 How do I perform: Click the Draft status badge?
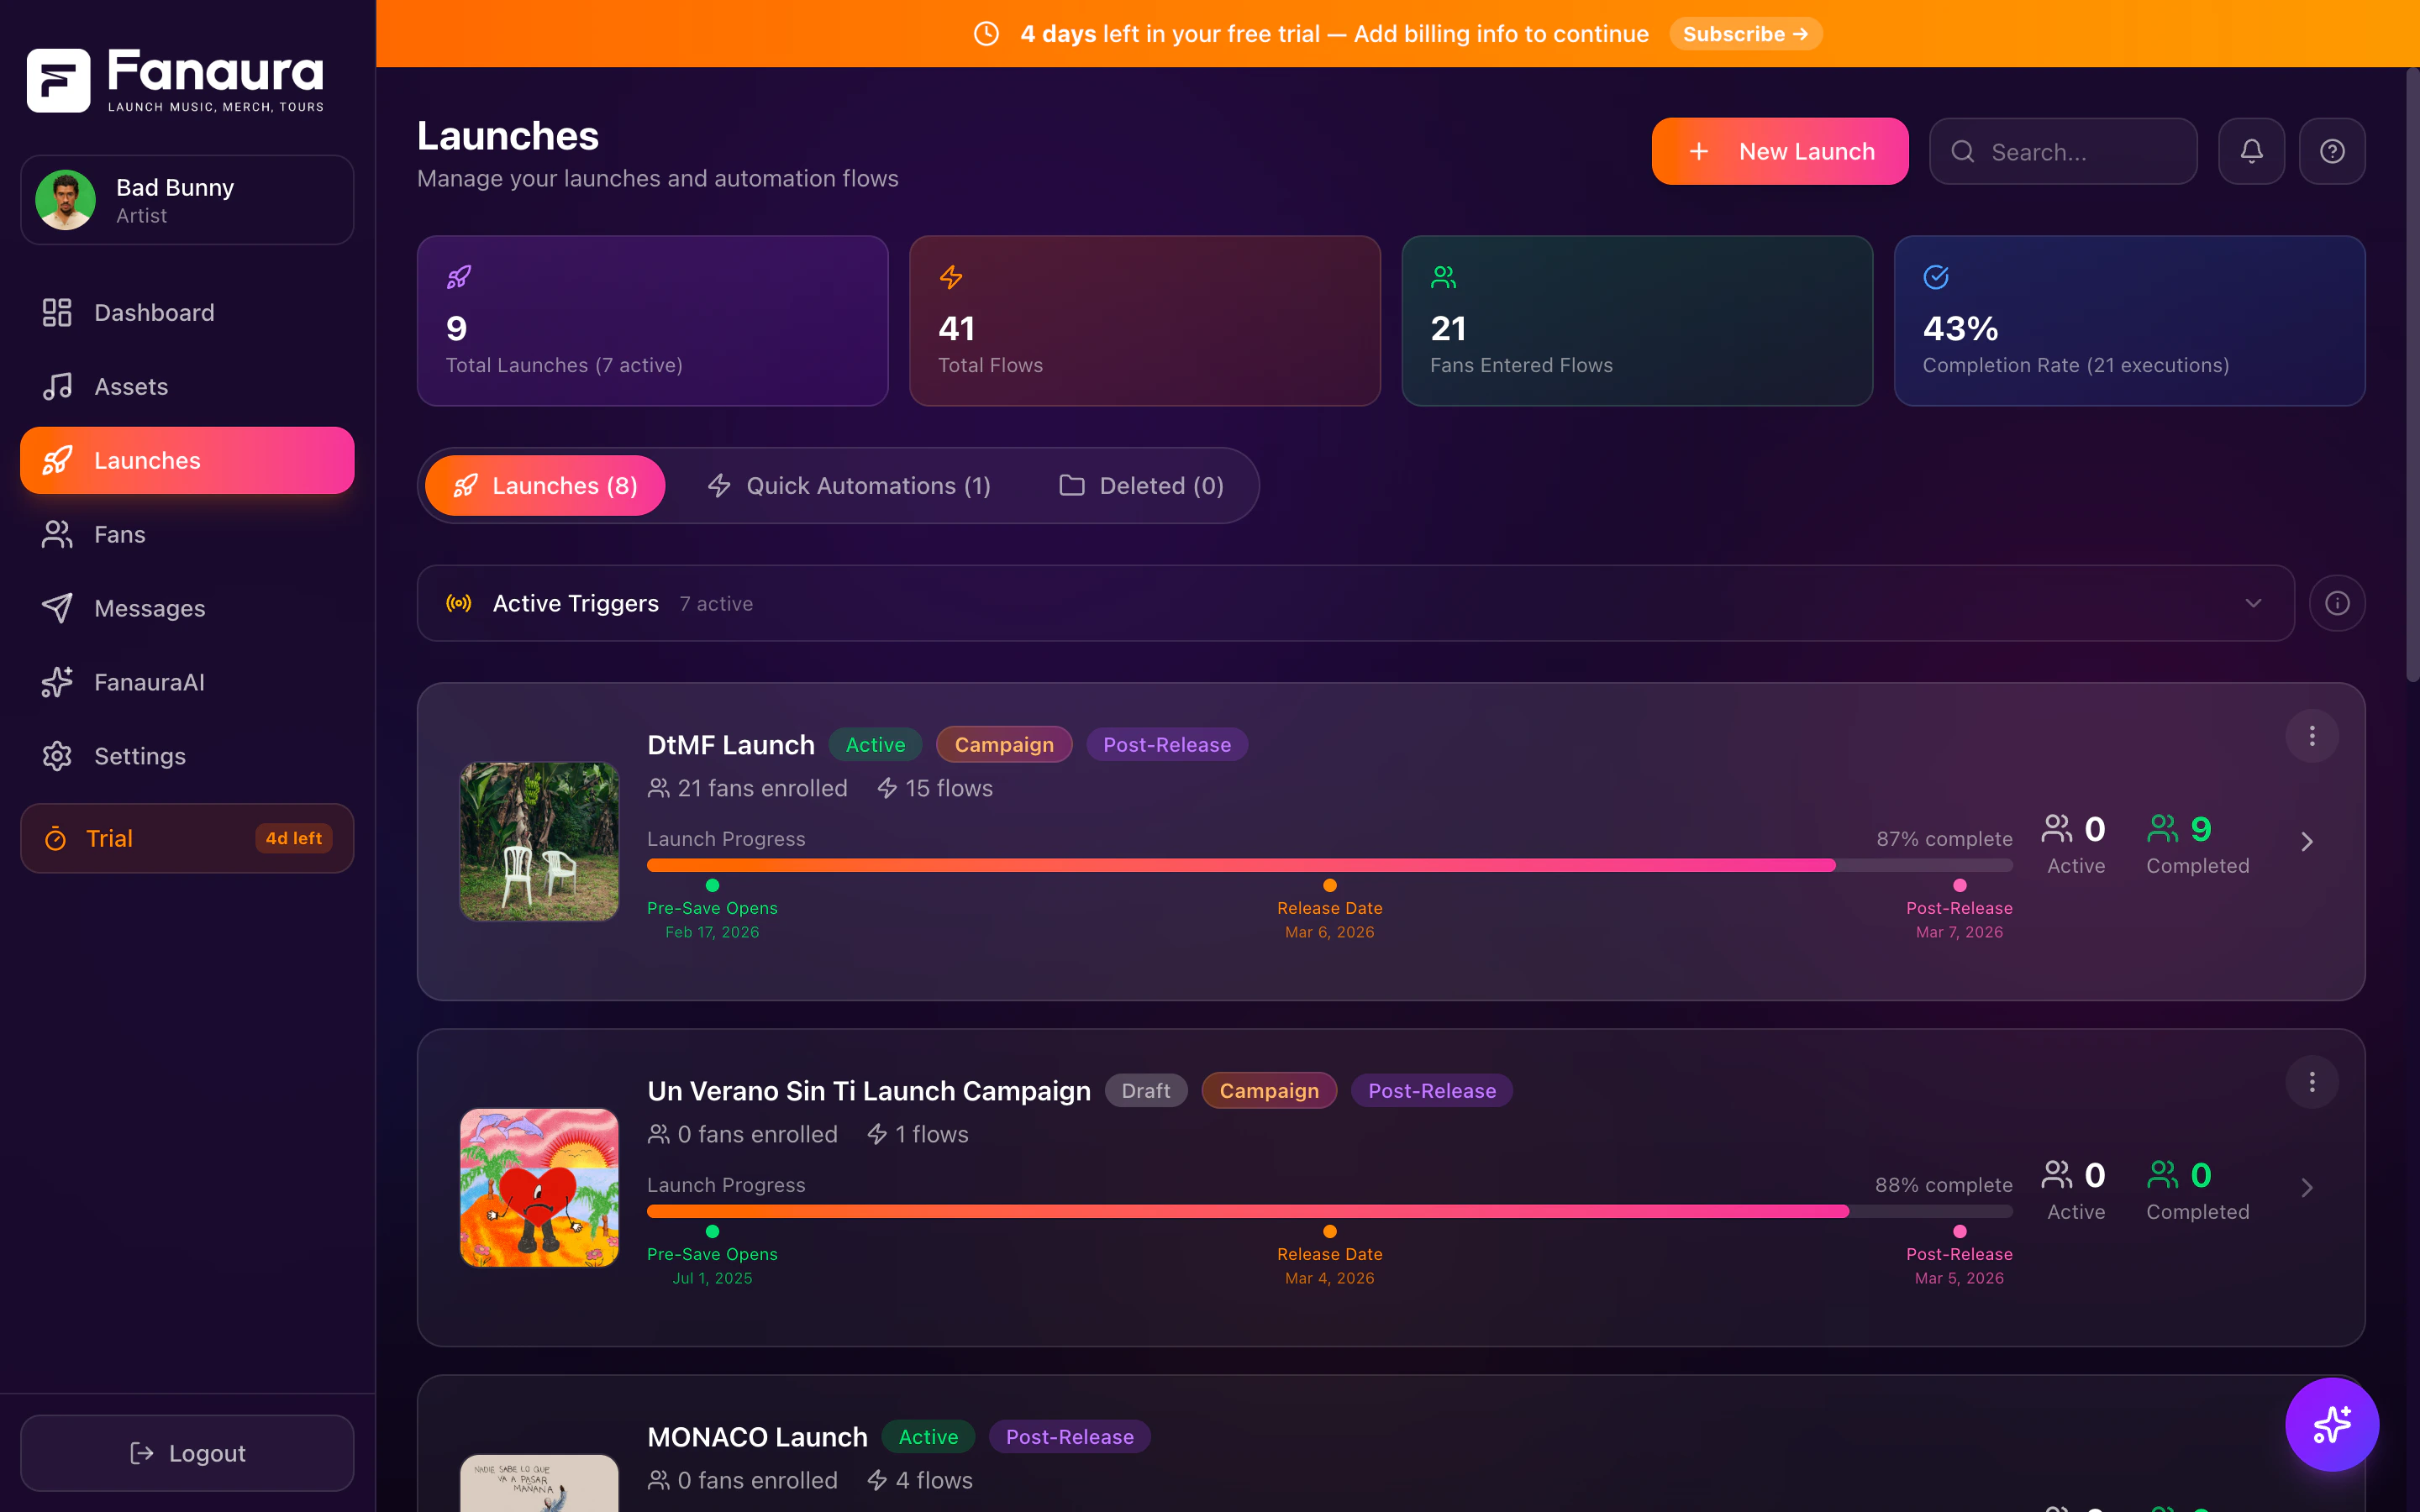coord(1146,1090)
